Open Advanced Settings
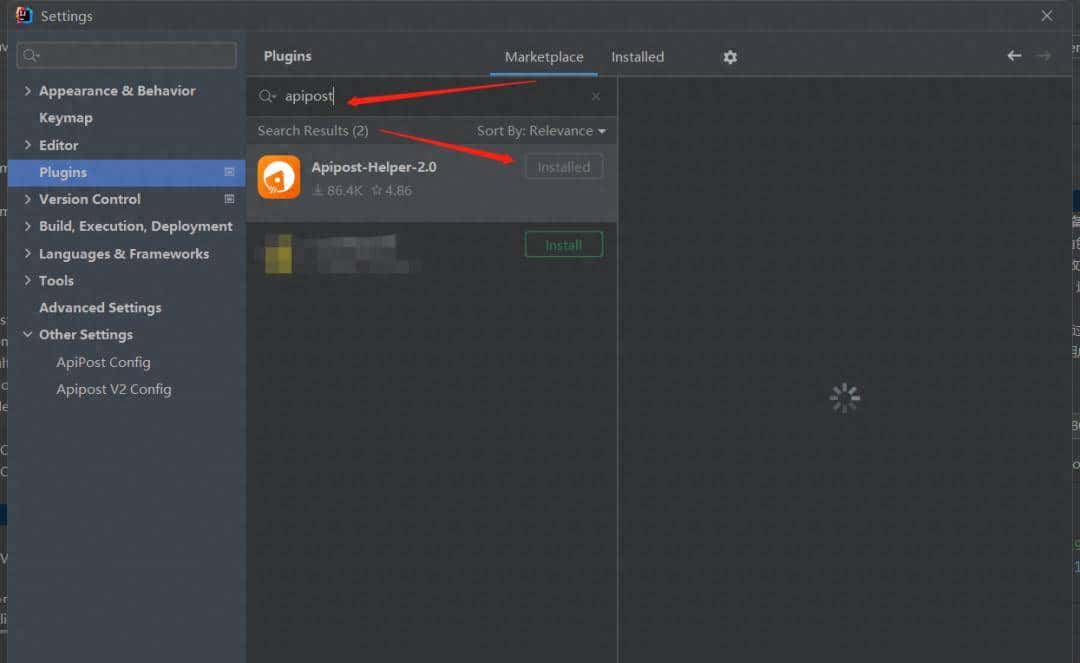 pyautogui.click(x=100, y=308)
